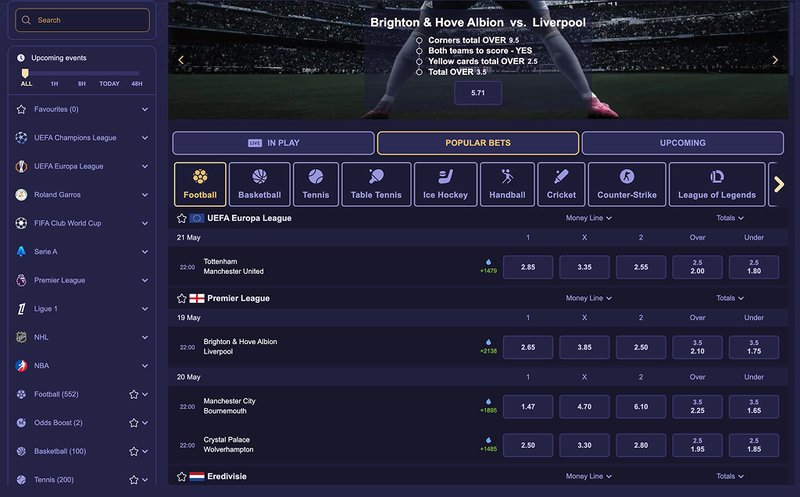Viewport: 800px width, 497px height.
Task: Open Money Line dropdown for Europa League
Action: pos(589,218)
